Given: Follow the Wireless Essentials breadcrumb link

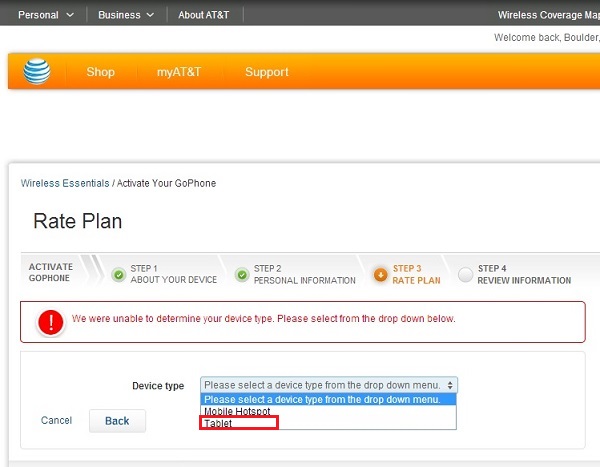Looking at the screenshot, I should click(x=65, y=183).
